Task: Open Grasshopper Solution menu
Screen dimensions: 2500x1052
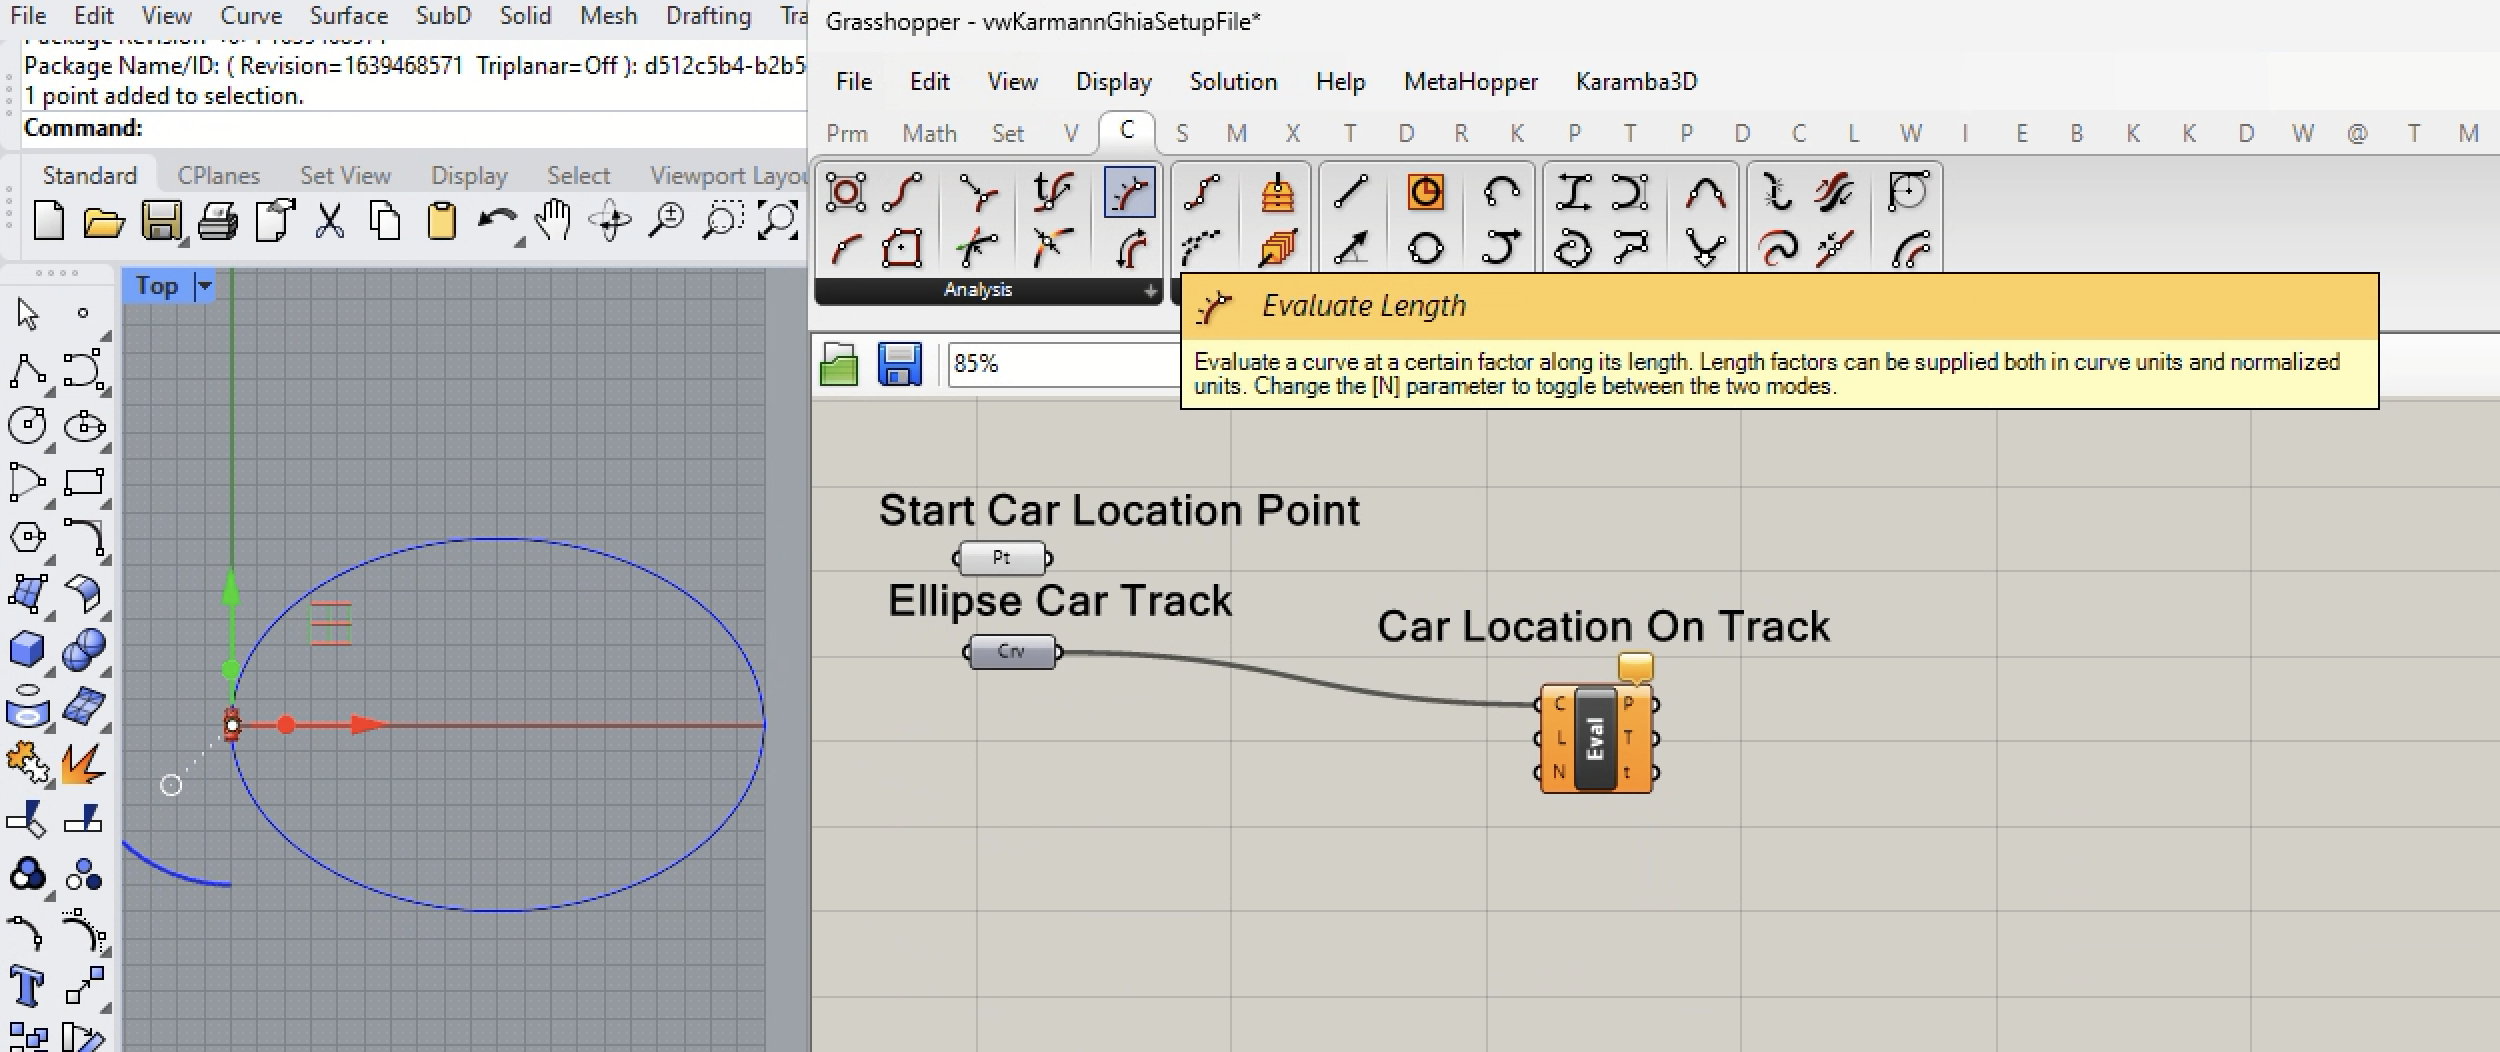Action: (x=1233, y=82)
